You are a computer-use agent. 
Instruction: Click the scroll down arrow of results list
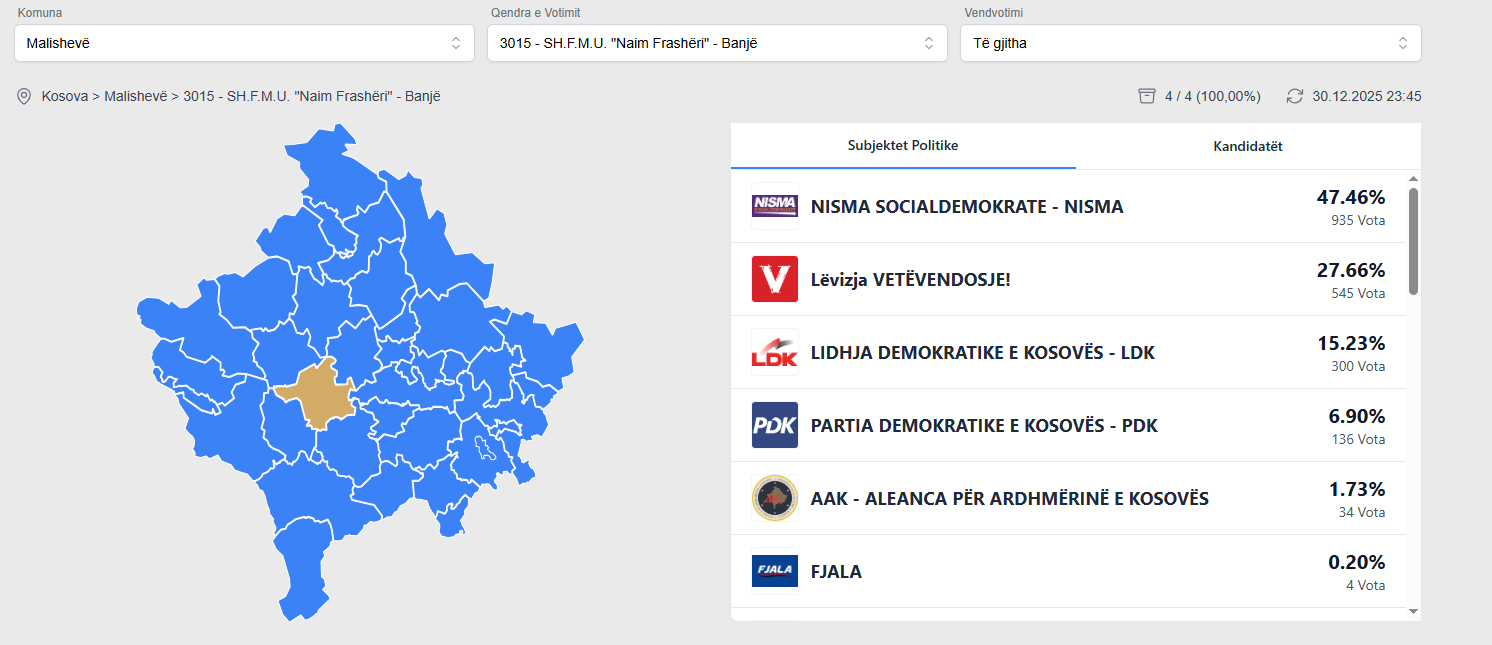(1413, 610)
